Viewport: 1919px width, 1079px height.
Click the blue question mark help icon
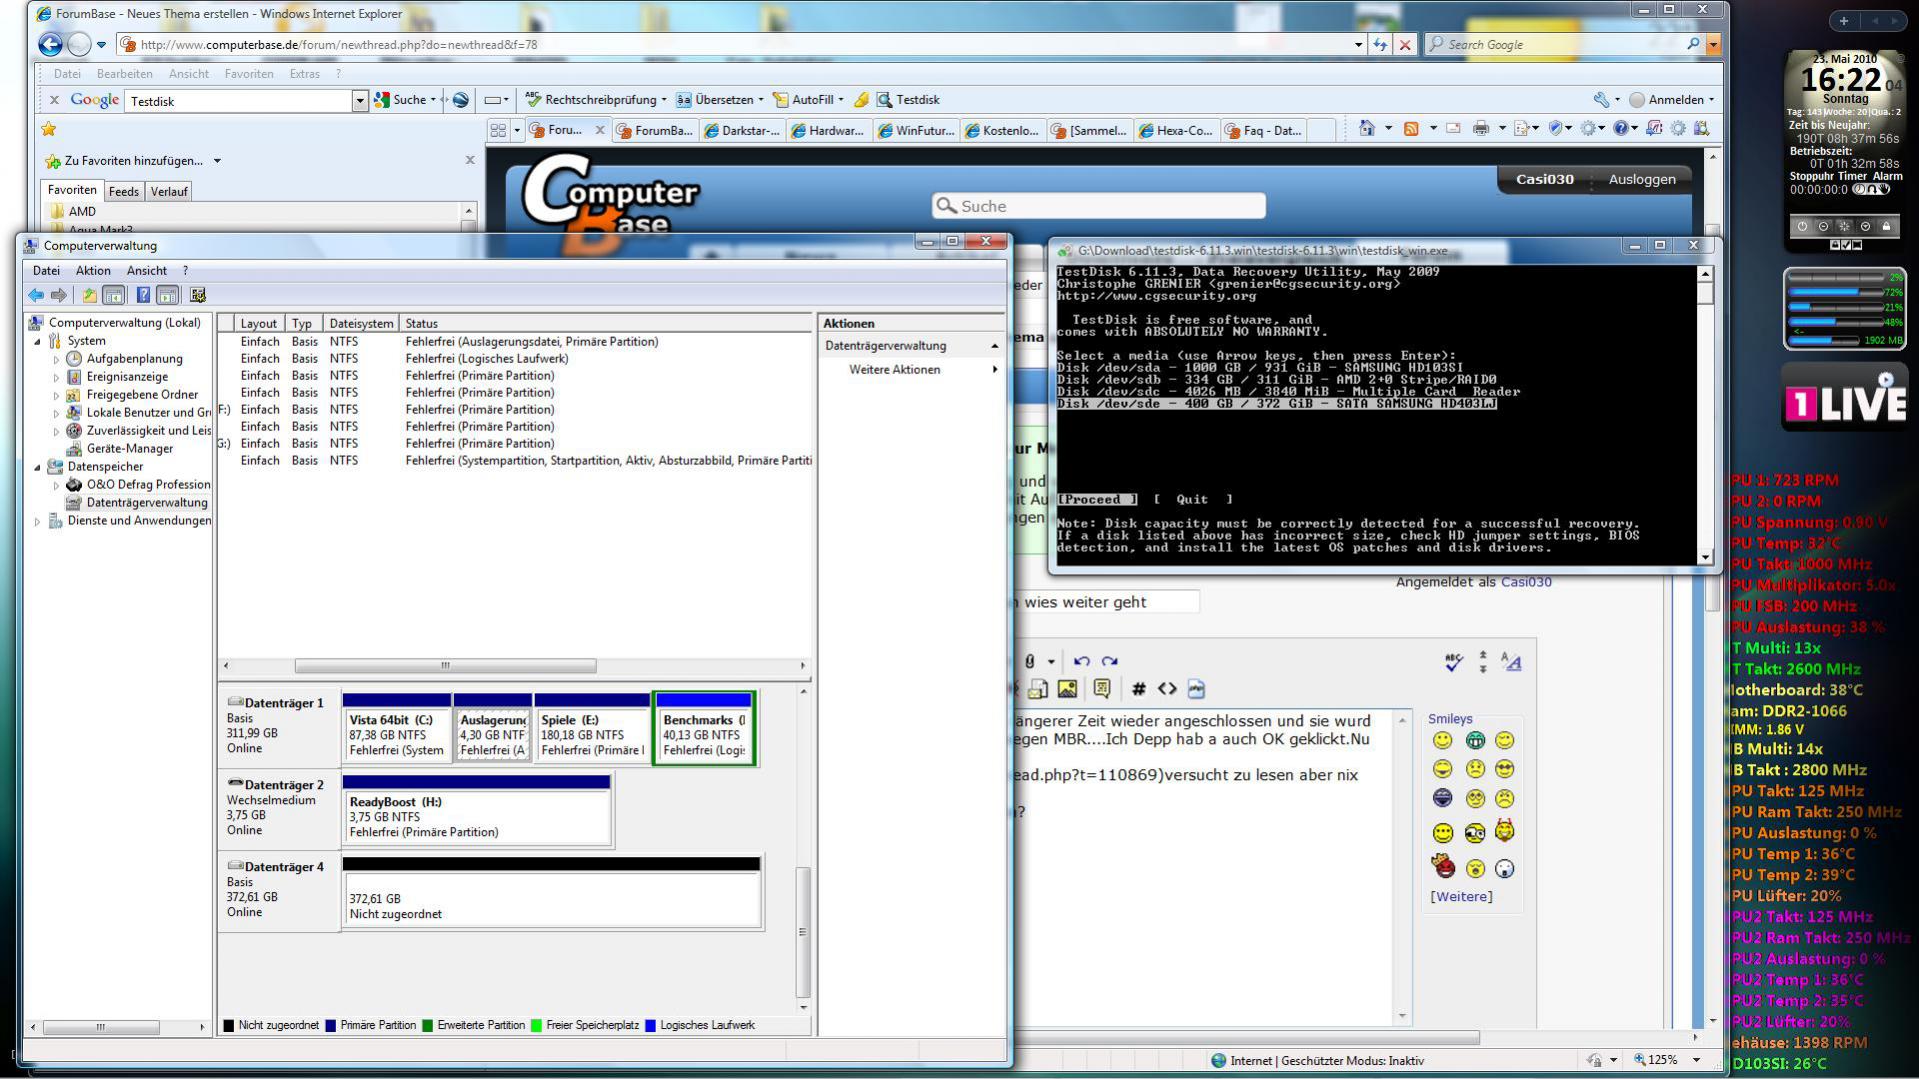[143, 295]
